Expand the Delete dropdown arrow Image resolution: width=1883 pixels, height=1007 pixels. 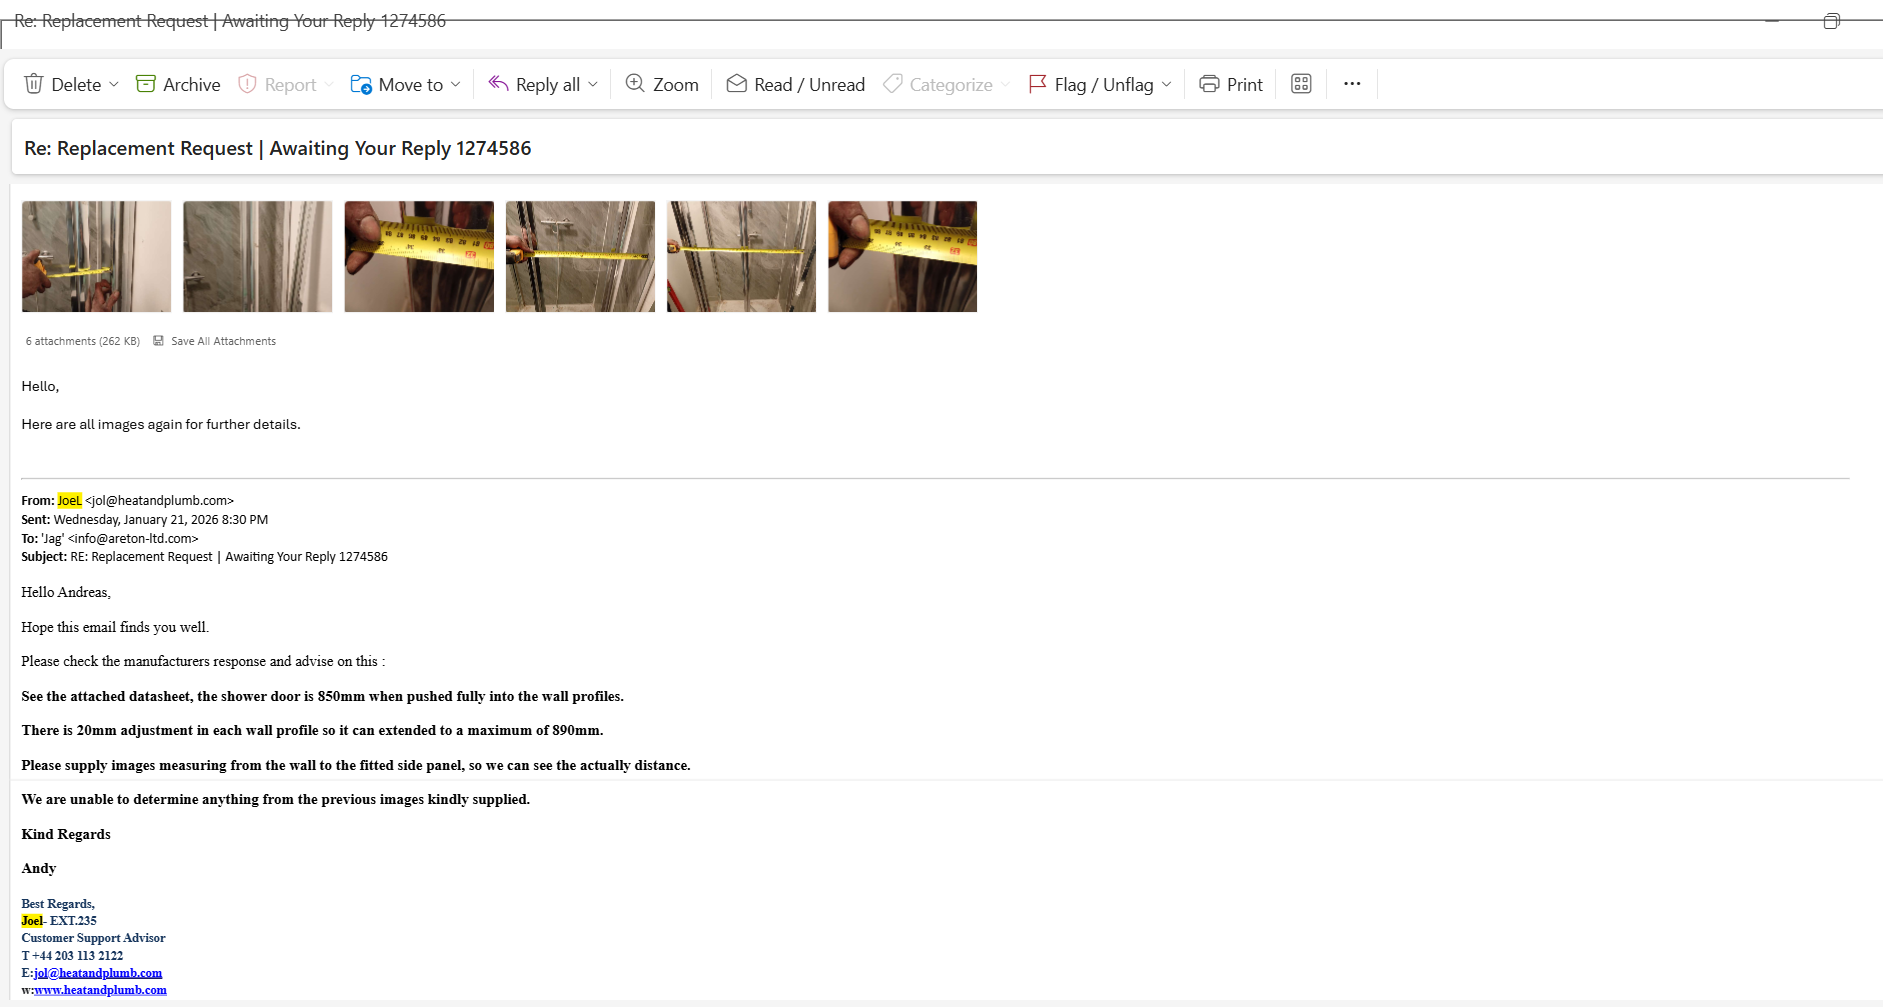click(x=114, y=84)
